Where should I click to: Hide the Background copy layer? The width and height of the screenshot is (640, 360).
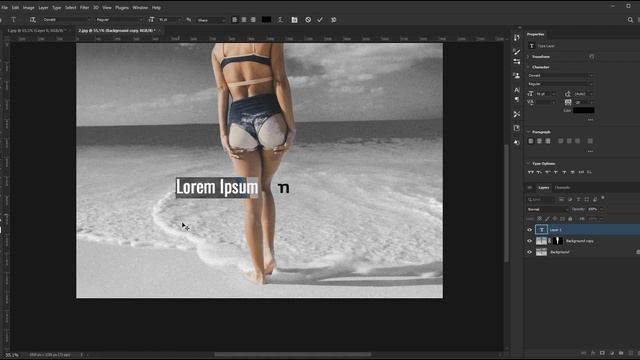(x=529, y=241)
